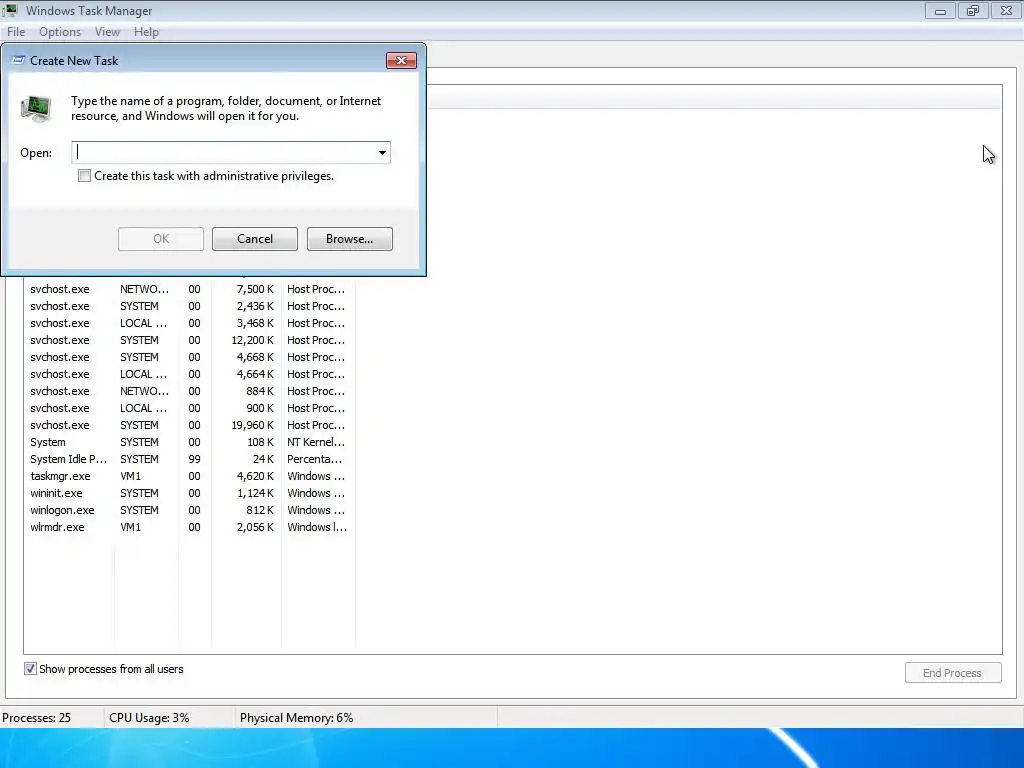Select the wlrmdr.exe process row
The height and width of the screenshot is (768, 1024).
(189, 527)
